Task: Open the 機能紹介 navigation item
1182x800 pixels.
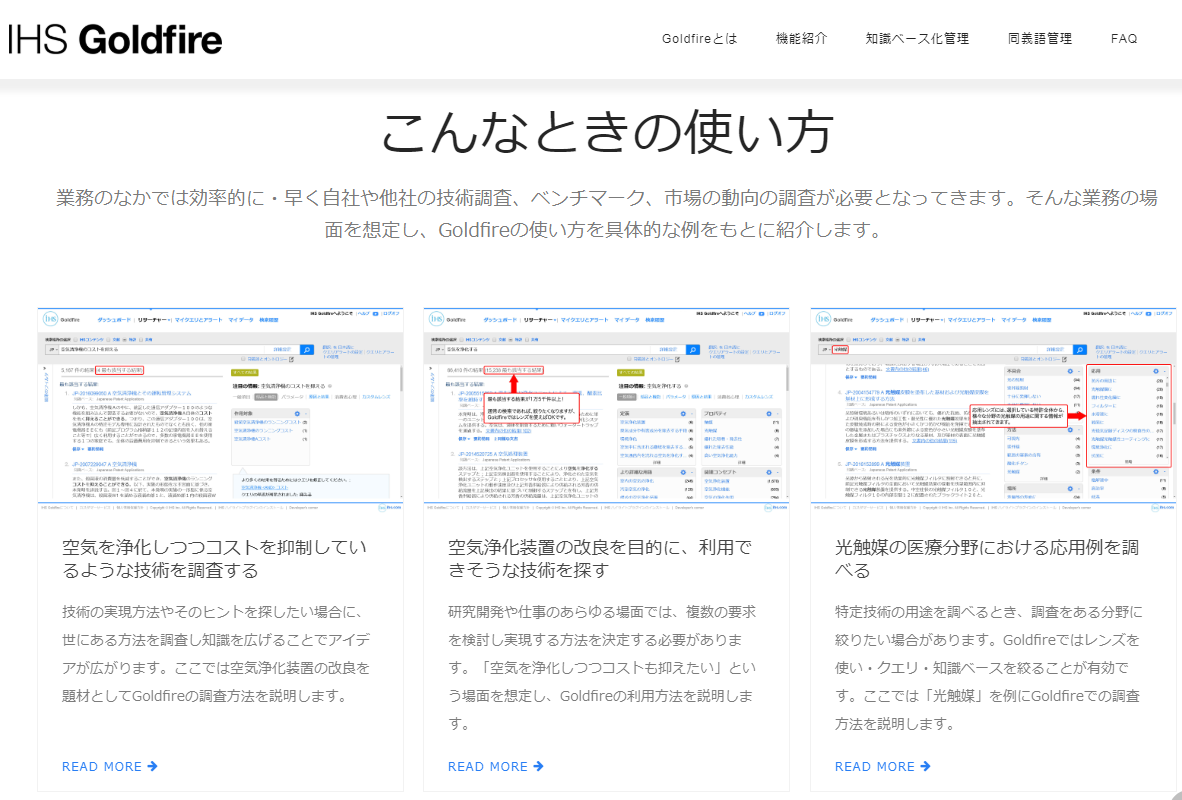Action: click(801, 38)
